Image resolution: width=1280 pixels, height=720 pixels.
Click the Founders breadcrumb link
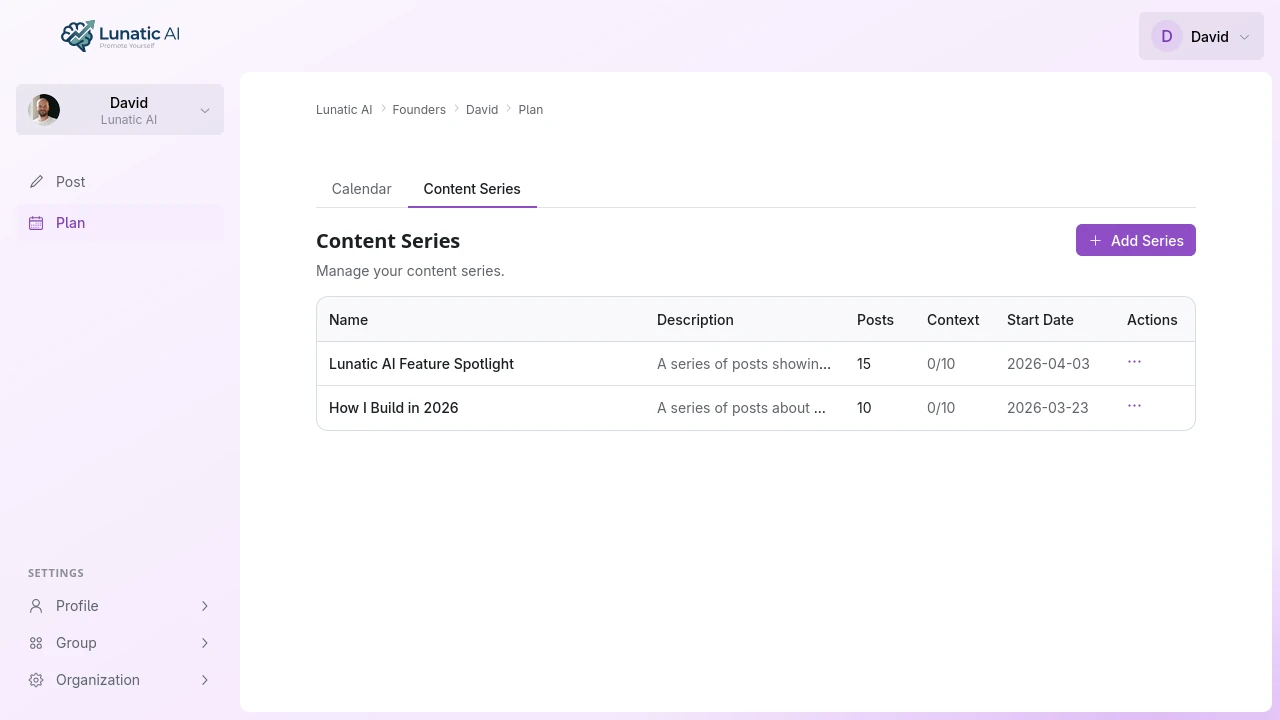419,110
